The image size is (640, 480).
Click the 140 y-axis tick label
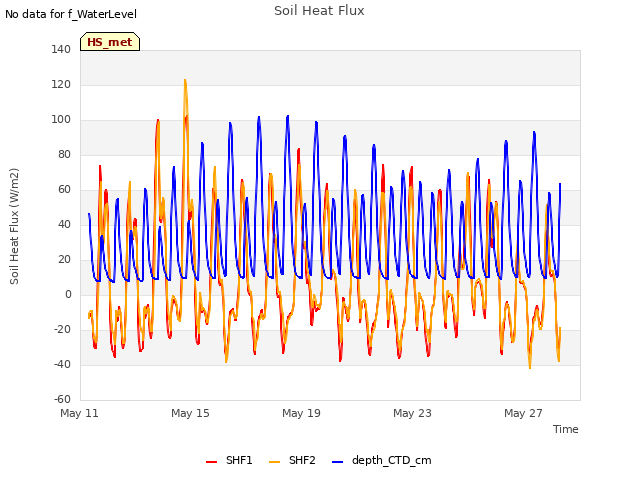61,49
